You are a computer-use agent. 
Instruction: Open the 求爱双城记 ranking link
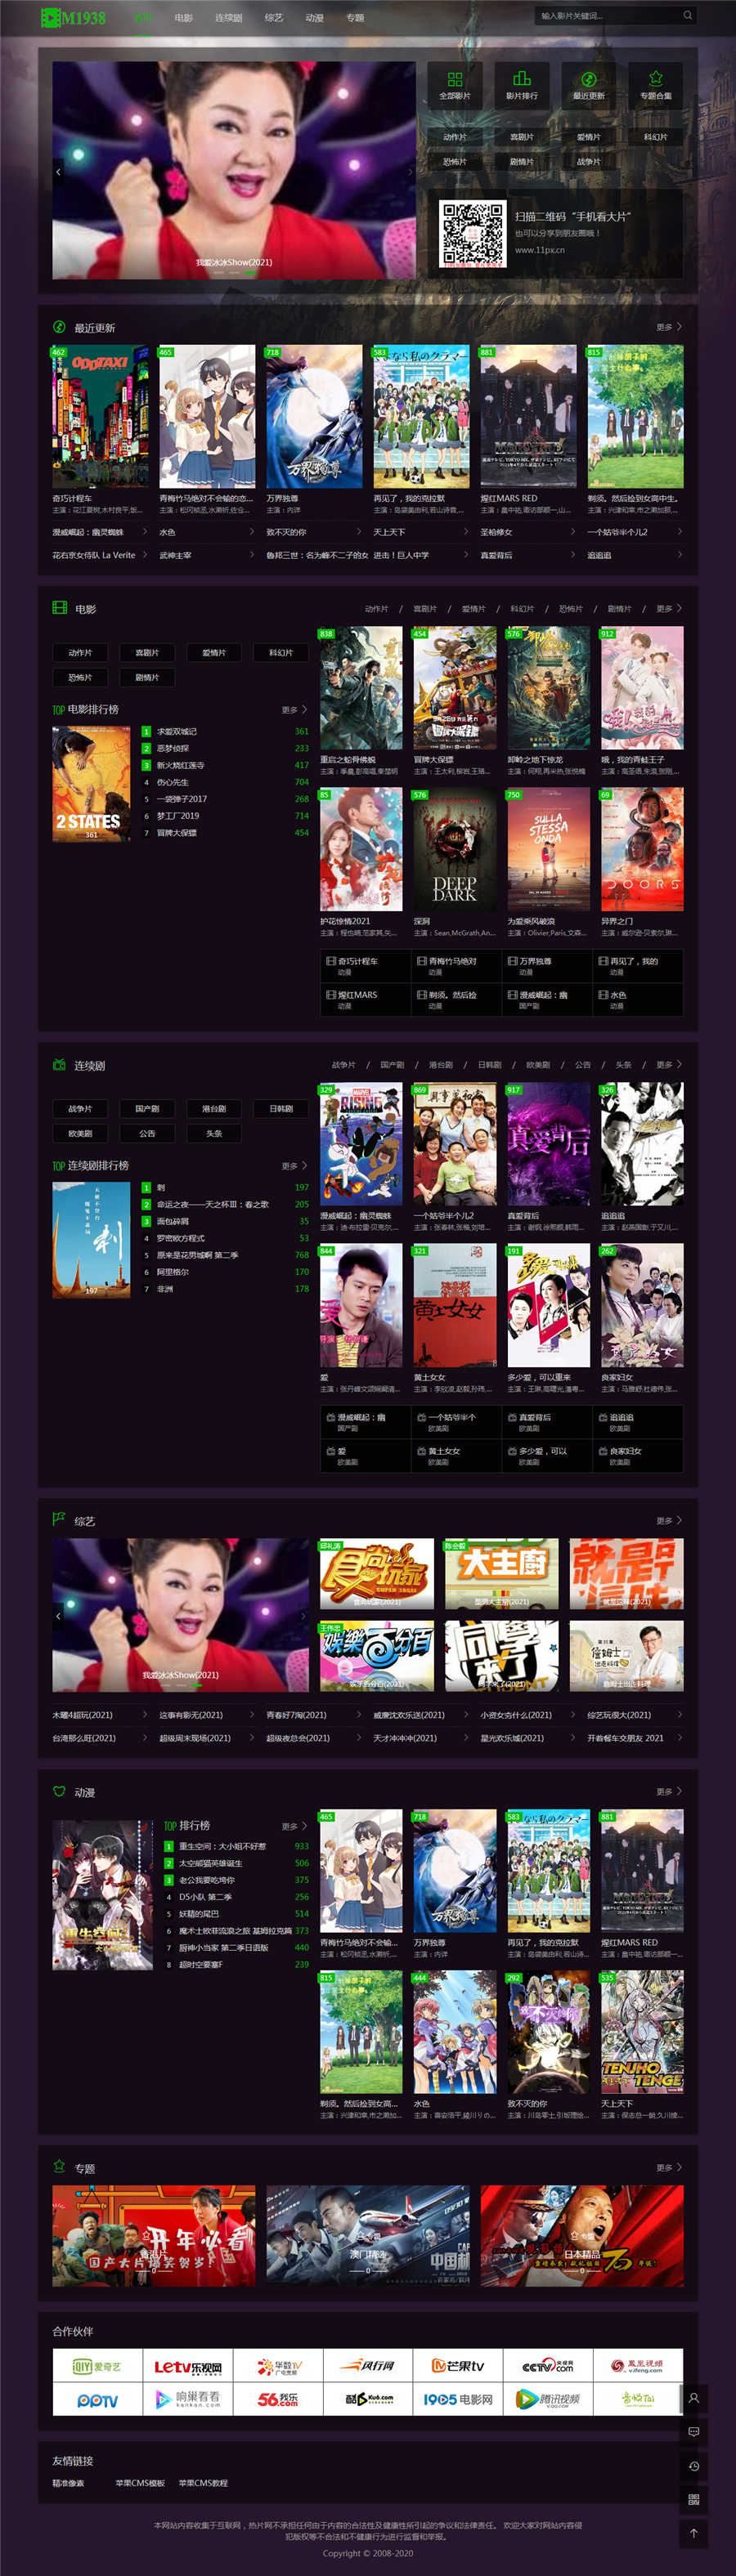point(177,732)
